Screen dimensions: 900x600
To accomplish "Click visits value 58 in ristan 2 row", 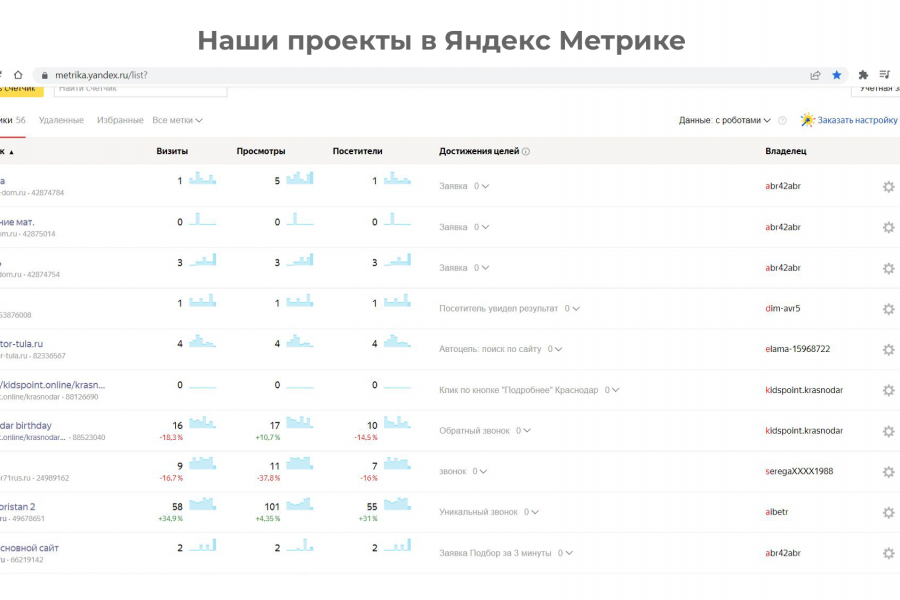I will pos(177,507).
